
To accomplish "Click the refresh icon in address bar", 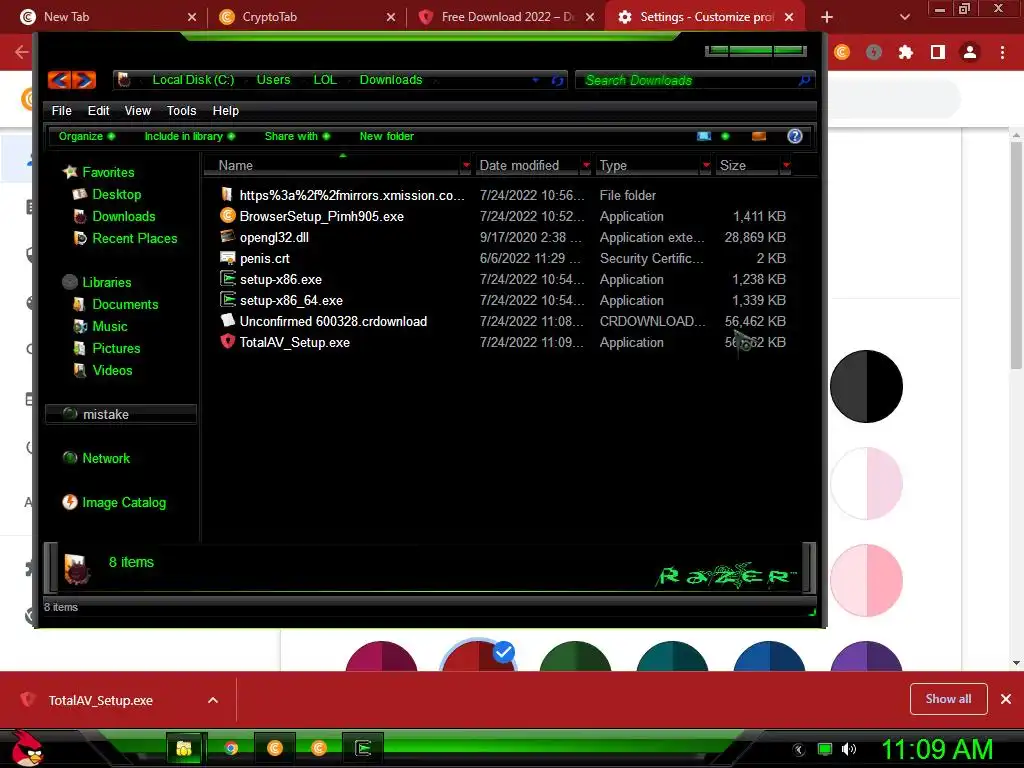I will pos(558,80).
